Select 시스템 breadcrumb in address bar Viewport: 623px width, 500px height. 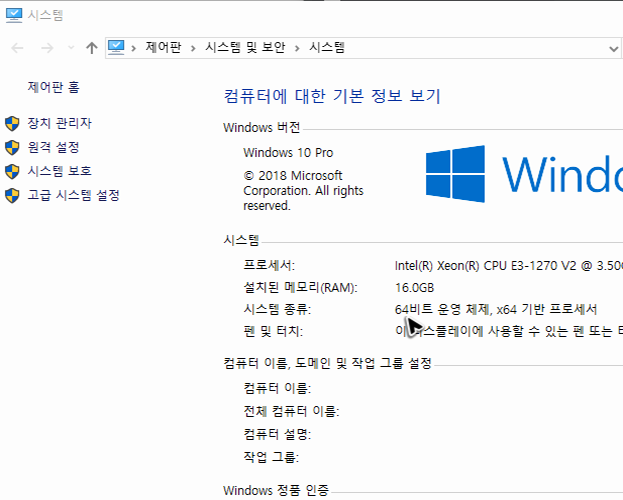[x=327, y=47]
